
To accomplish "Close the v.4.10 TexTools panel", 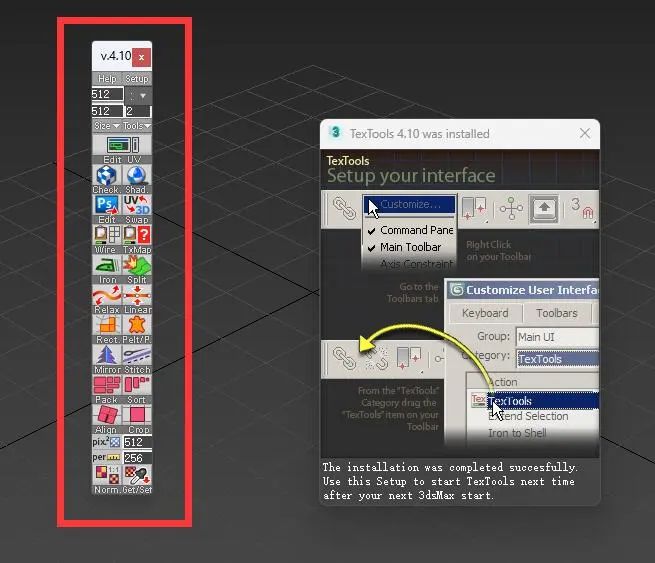I will point(142,57).
